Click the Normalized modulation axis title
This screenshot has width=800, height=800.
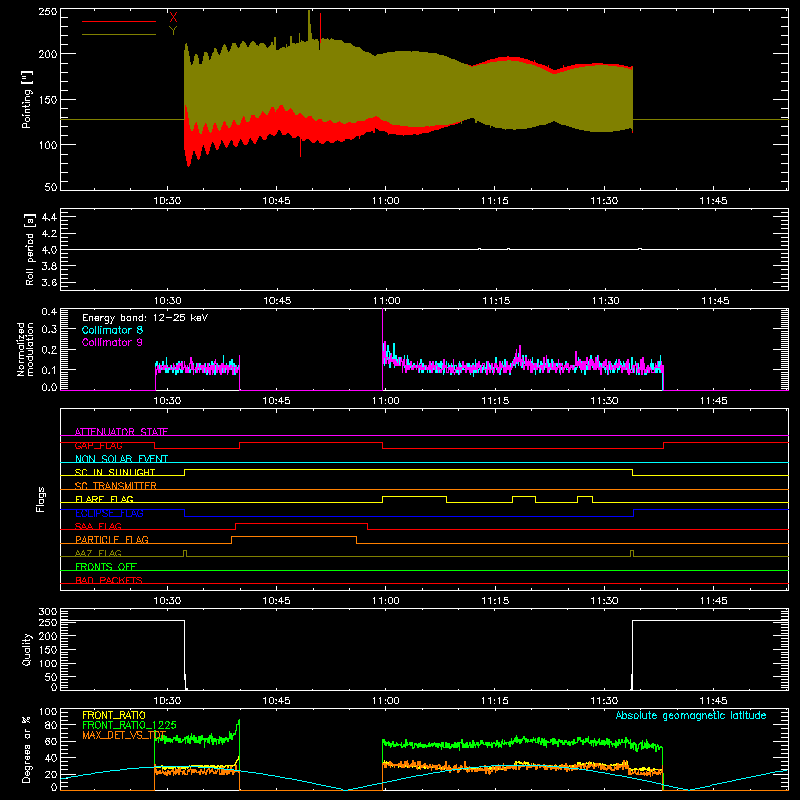coord(26,349)
